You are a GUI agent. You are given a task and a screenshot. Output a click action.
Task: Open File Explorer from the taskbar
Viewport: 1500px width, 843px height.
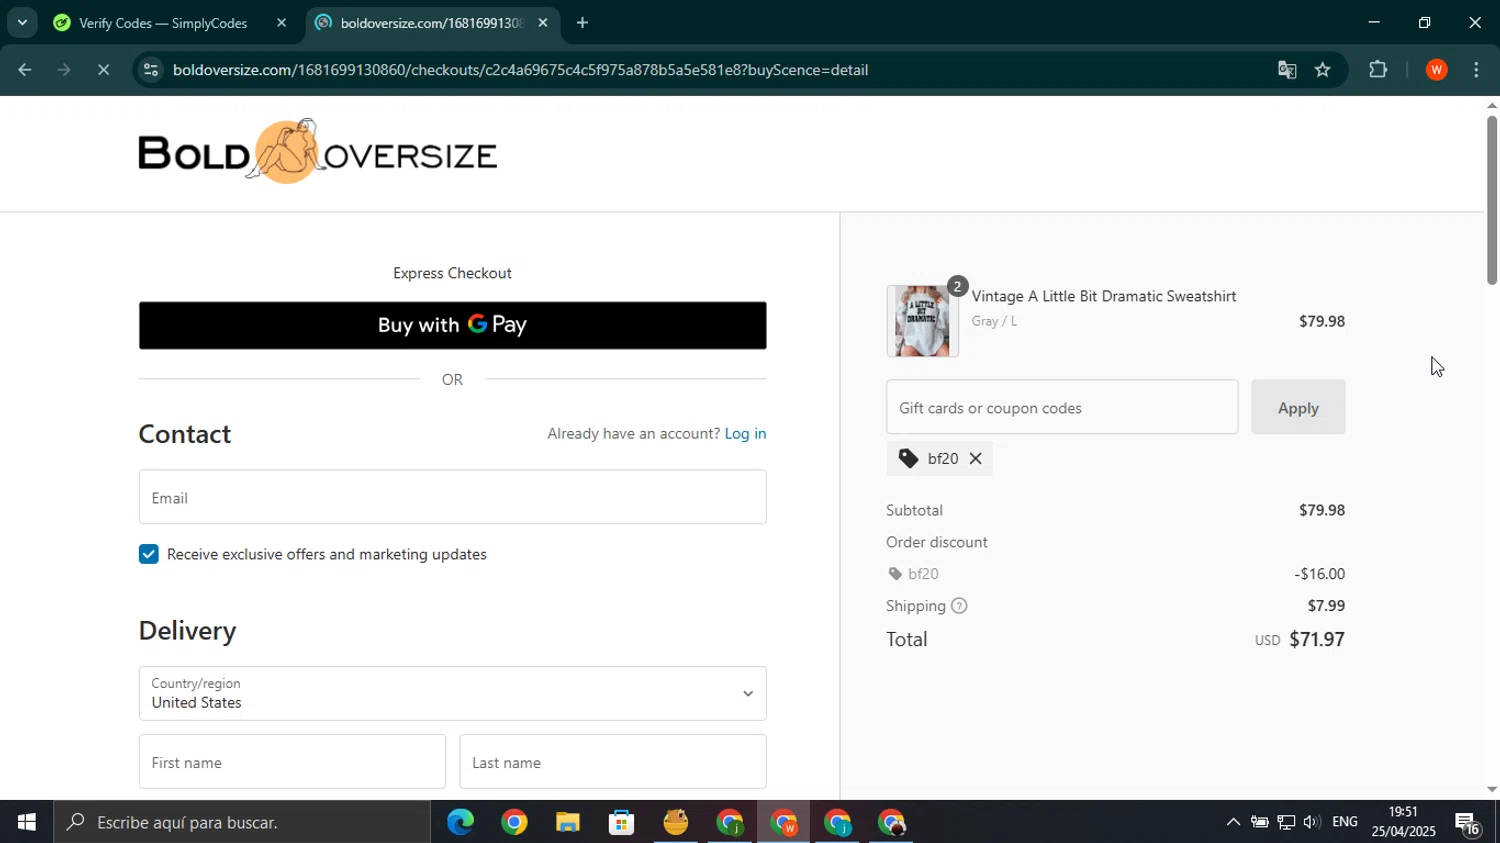click(568, 822)
